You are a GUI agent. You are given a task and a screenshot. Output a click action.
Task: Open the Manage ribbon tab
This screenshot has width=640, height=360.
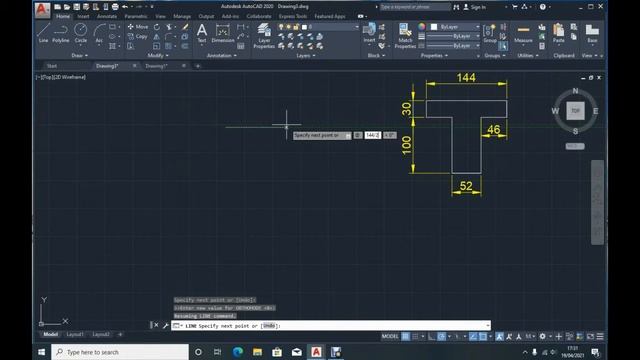[182, 16]
